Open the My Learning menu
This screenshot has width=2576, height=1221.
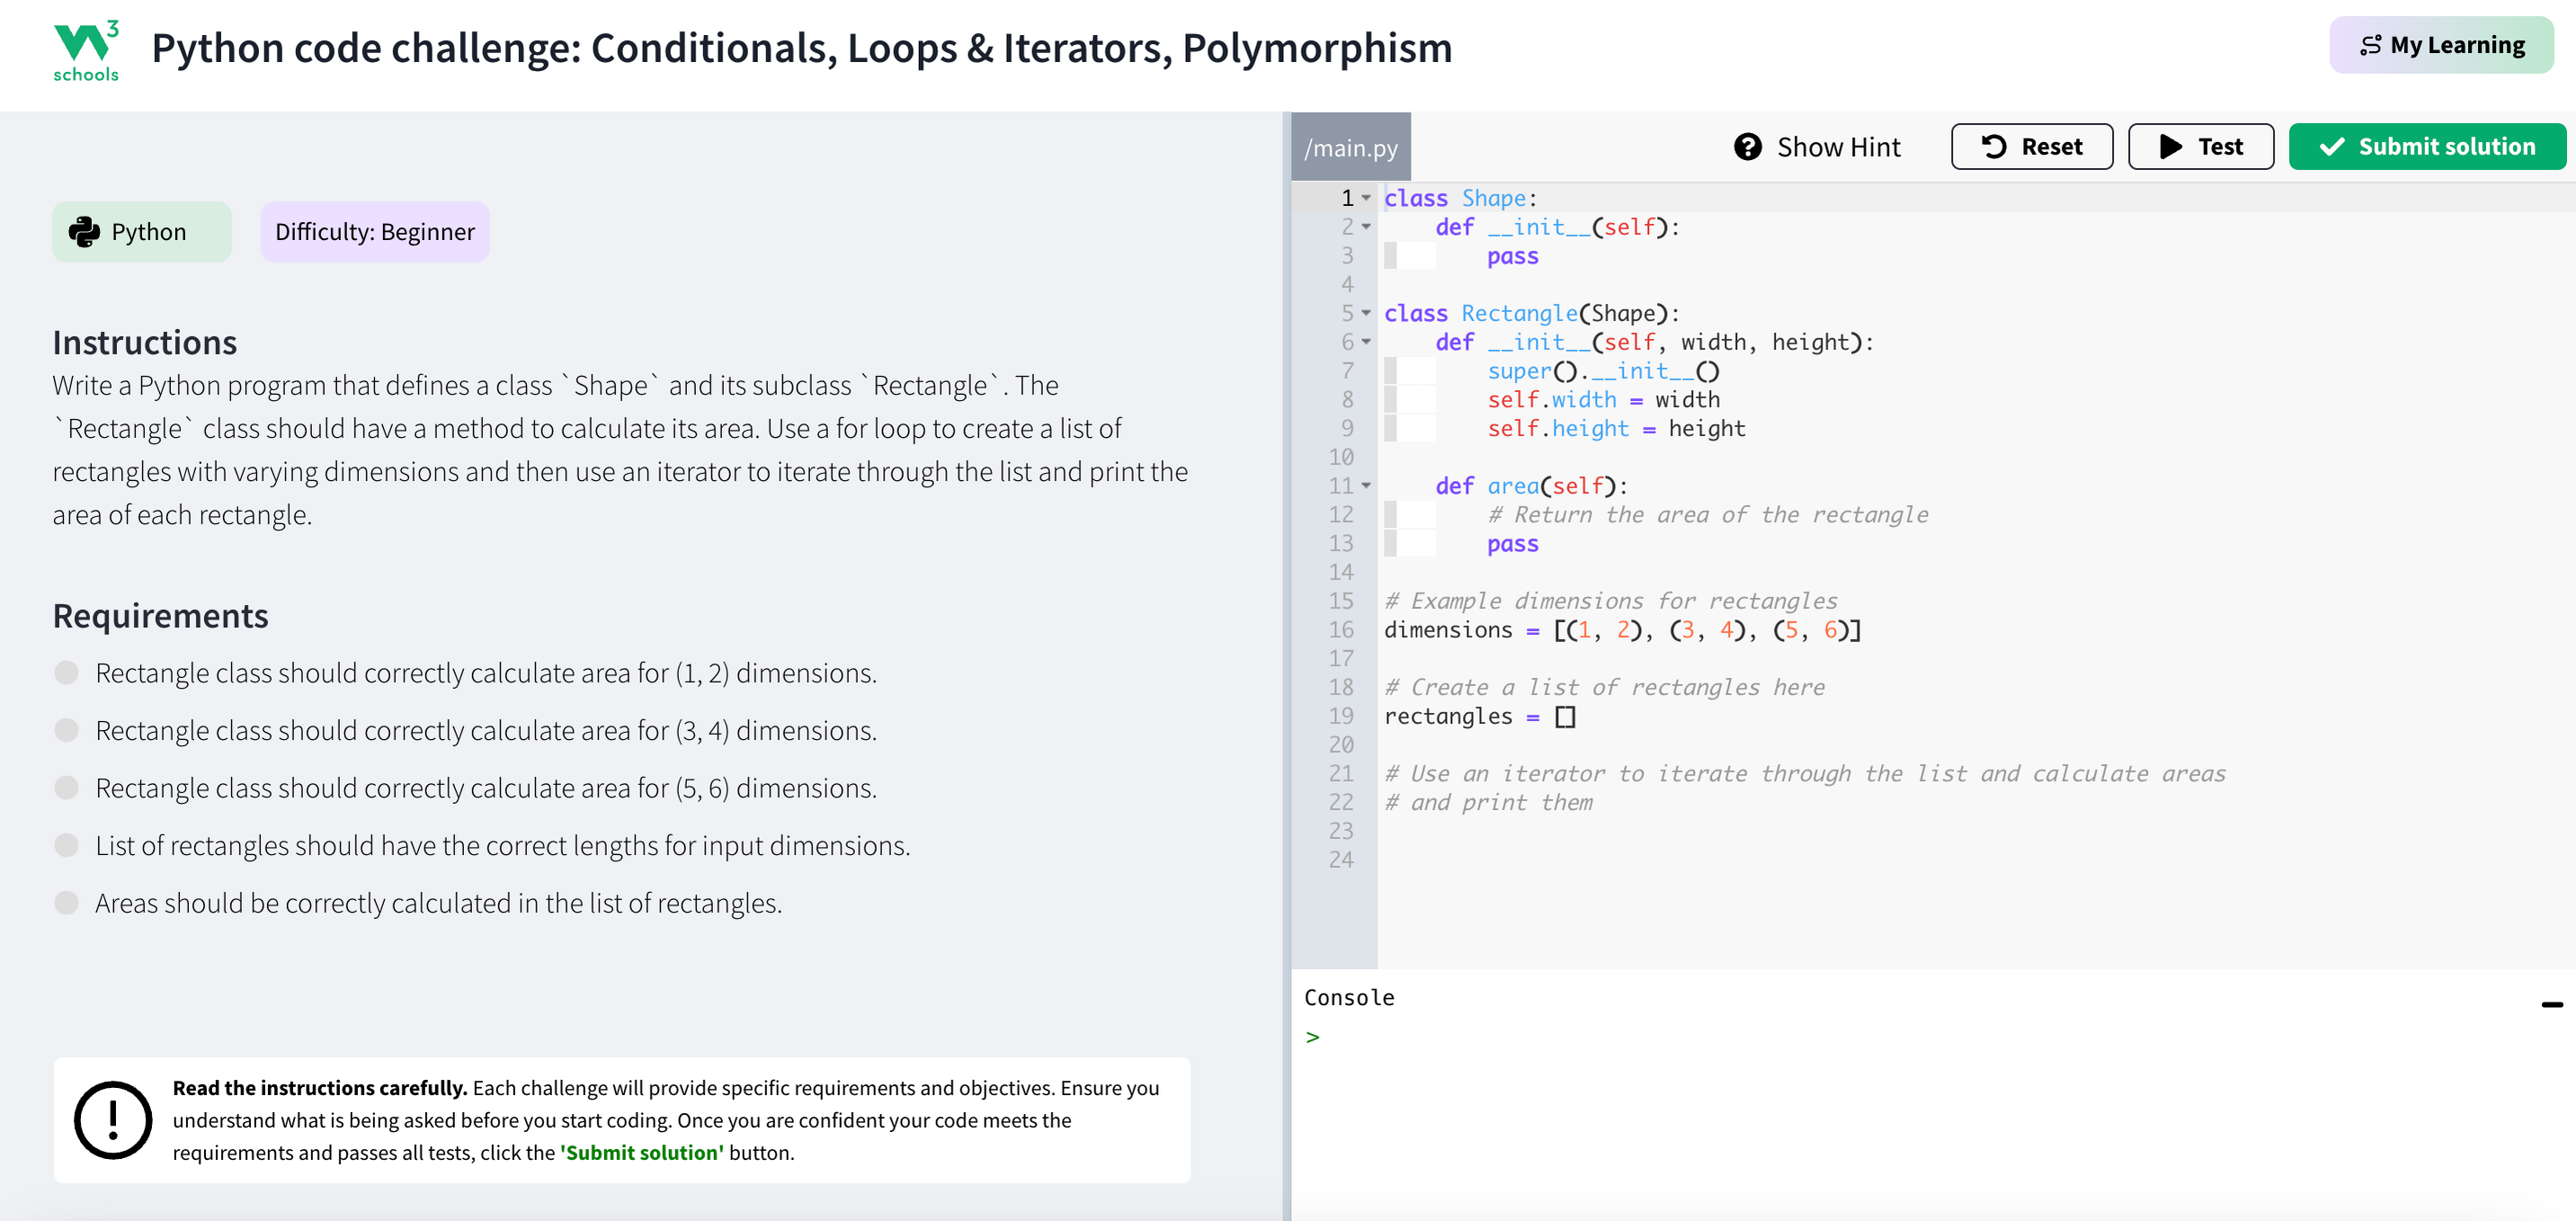click(2440, 45)
